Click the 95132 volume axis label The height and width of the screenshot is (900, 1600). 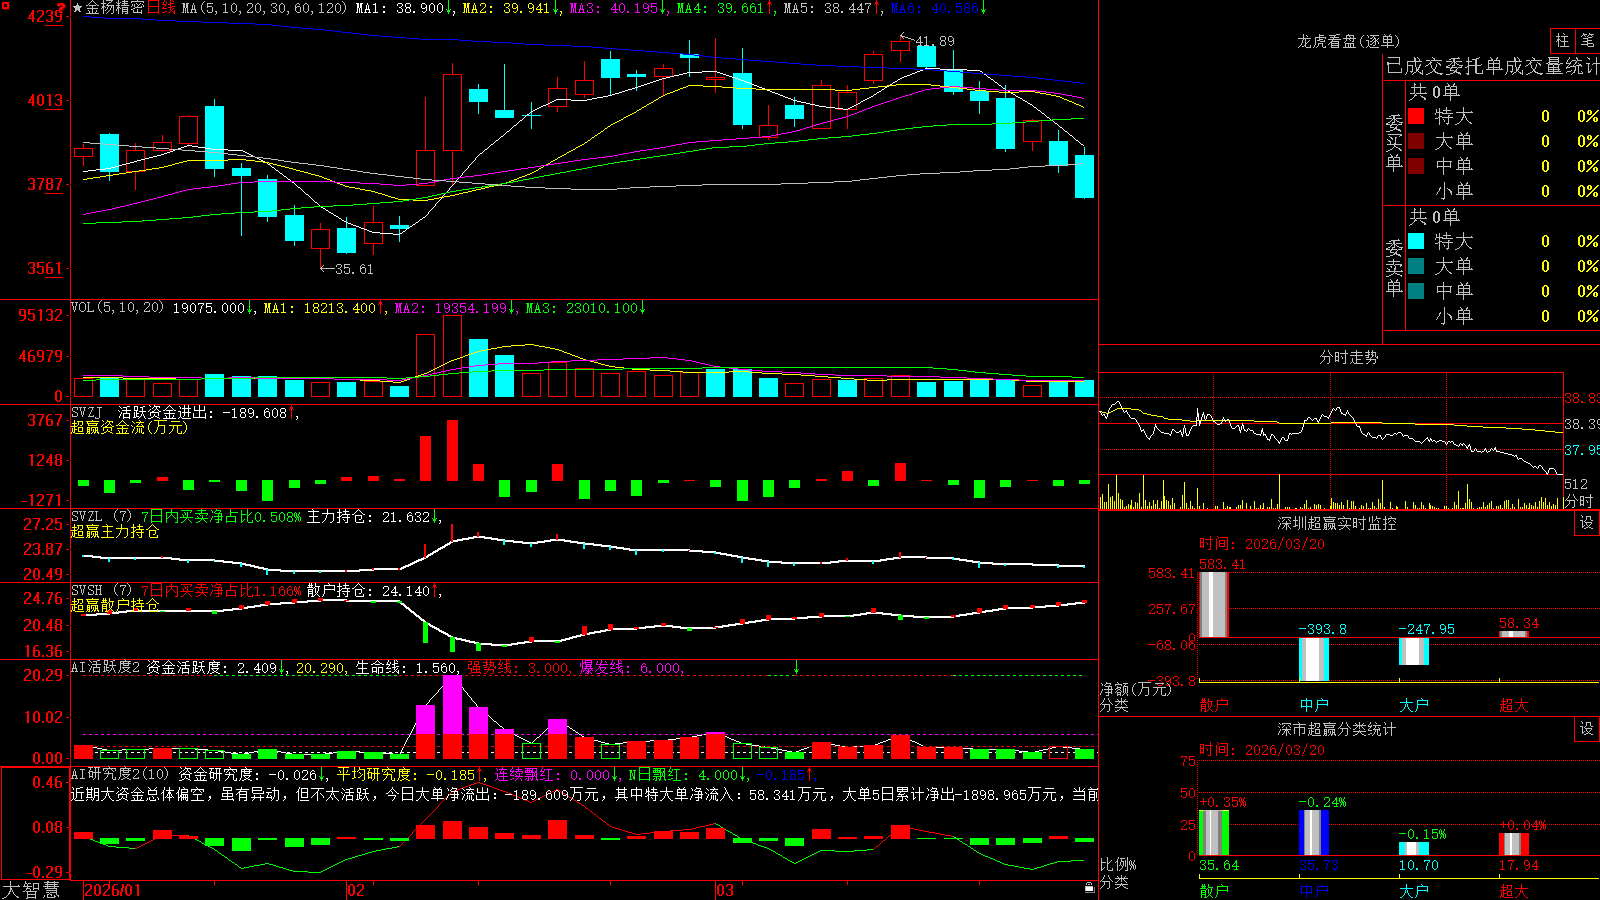[41, 315]
